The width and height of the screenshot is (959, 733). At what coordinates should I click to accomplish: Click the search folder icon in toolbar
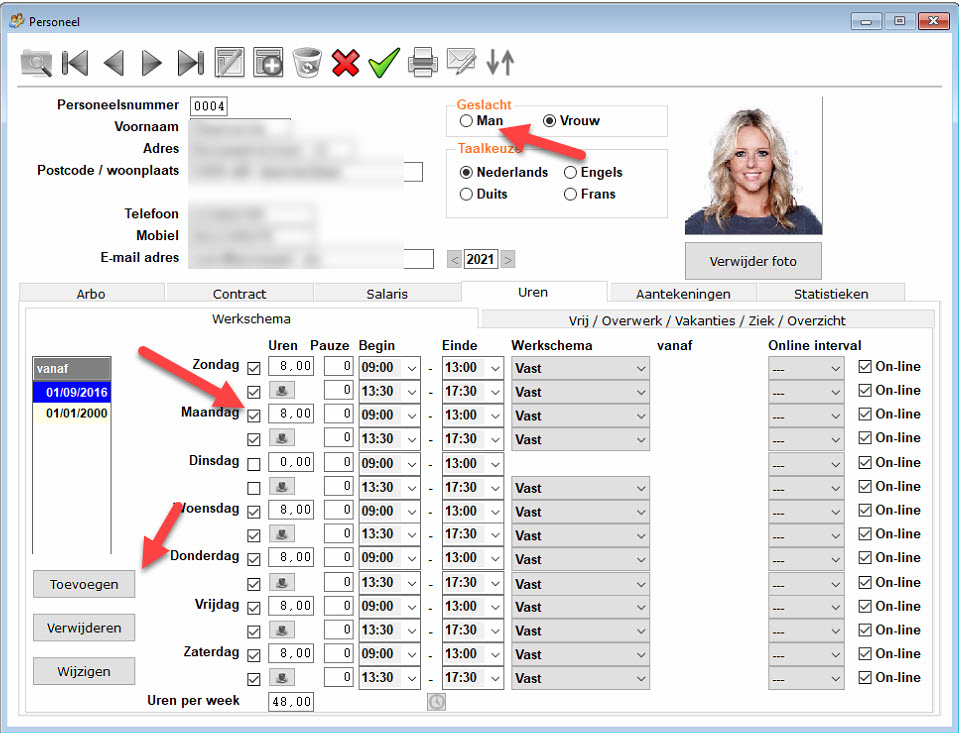point(37,63)
